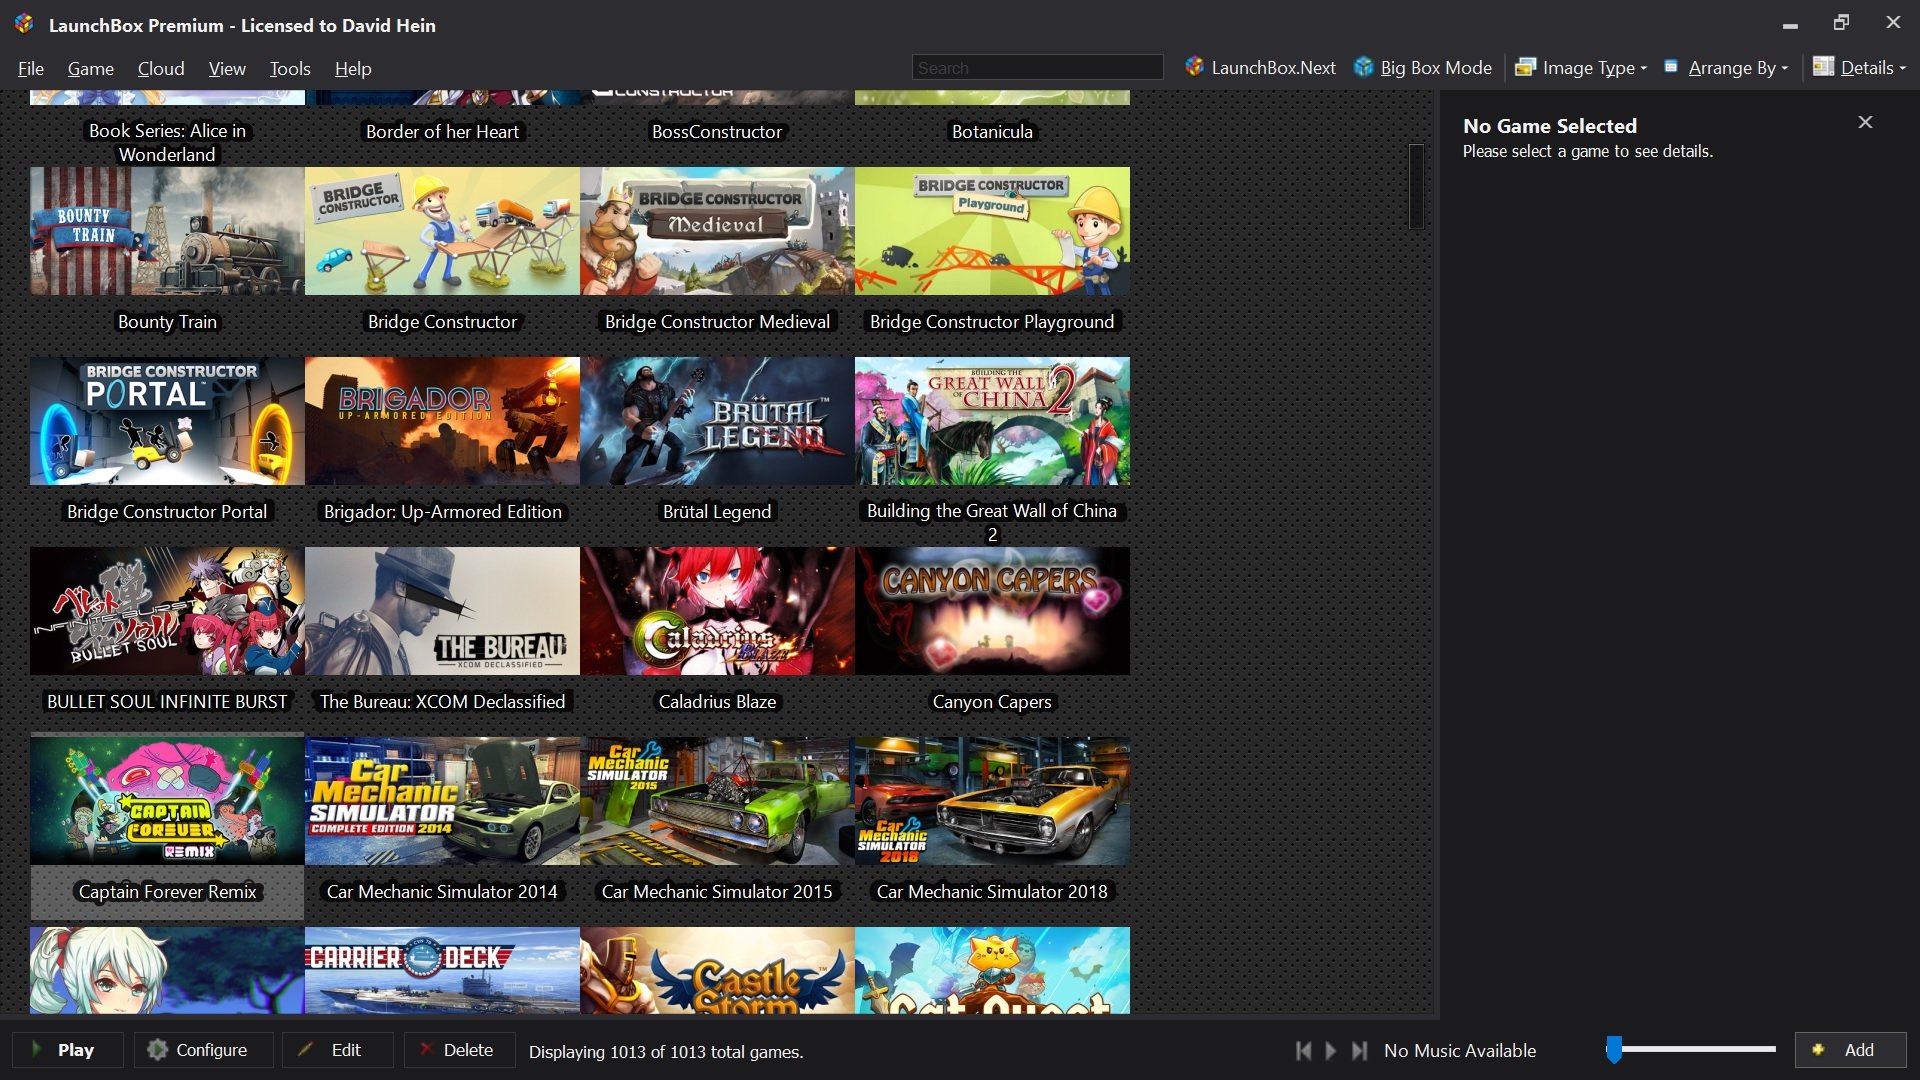Screen dimensions: 1920x1080
Task: Select Bridge Constructor Playground cover
Action: click(x=992, y=231)
